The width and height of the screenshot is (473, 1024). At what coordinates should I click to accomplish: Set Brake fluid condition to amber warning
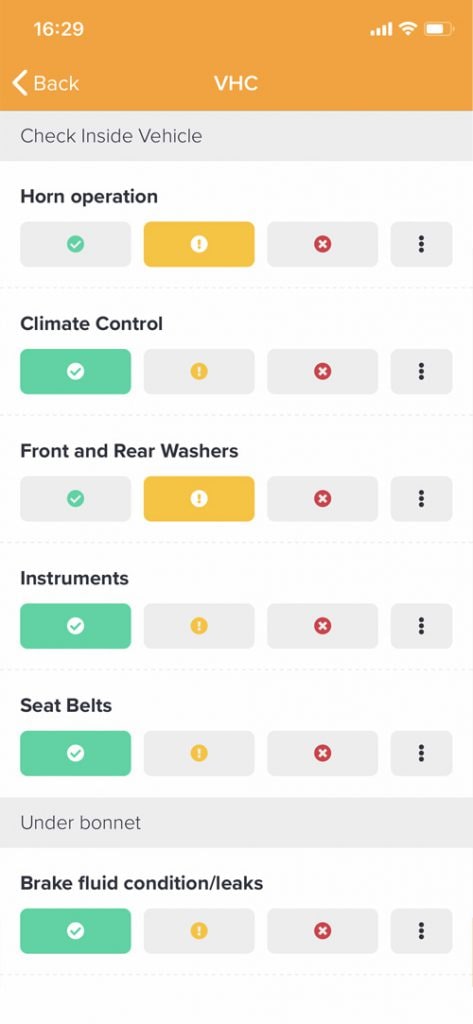pyautogui.click(x=199, y=931)
